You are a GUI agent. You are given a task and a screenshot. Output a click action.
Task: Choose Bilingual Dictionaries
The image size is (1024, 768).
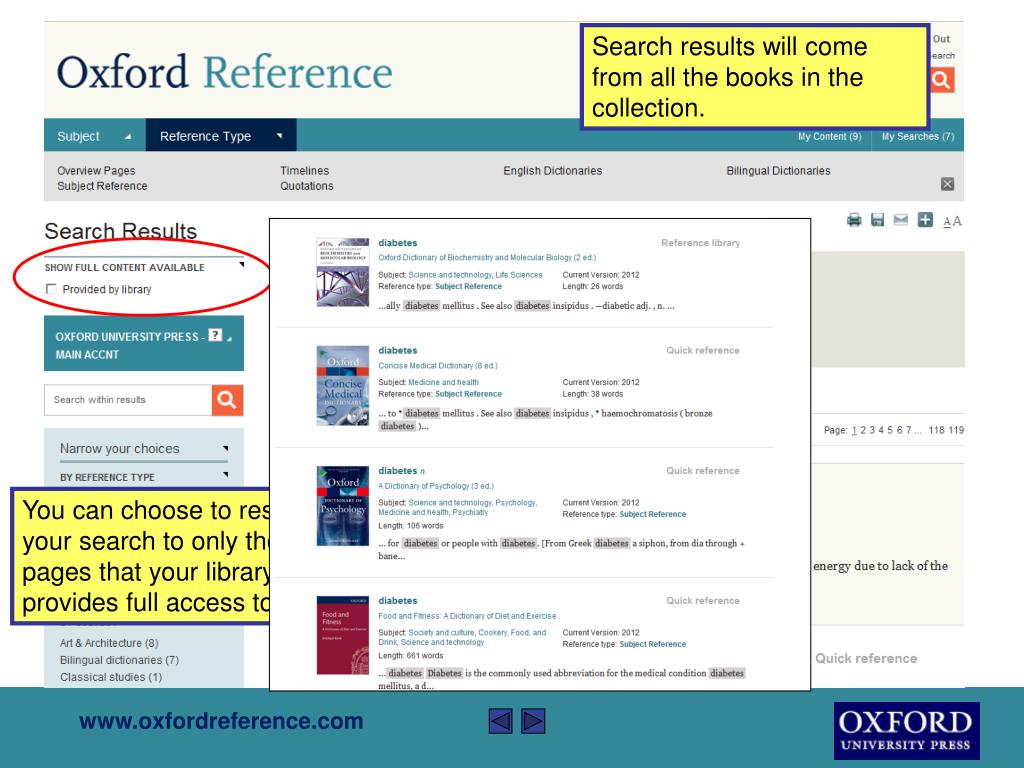click(x=778, y=170)
